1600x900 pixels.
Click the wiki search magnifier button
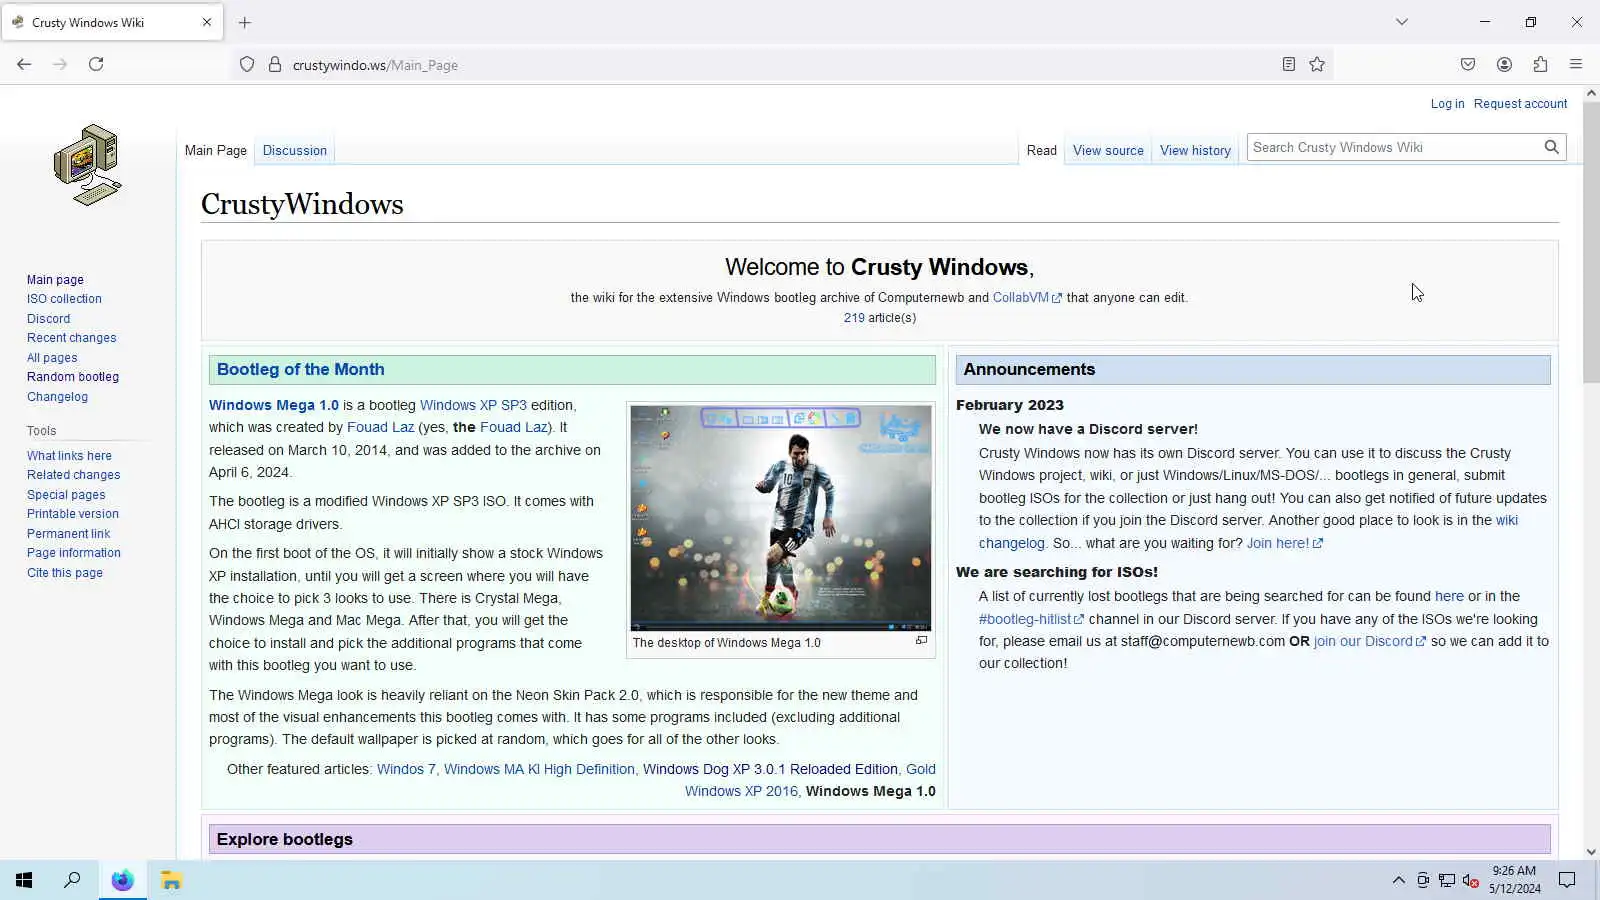[x=1551, y=147]
